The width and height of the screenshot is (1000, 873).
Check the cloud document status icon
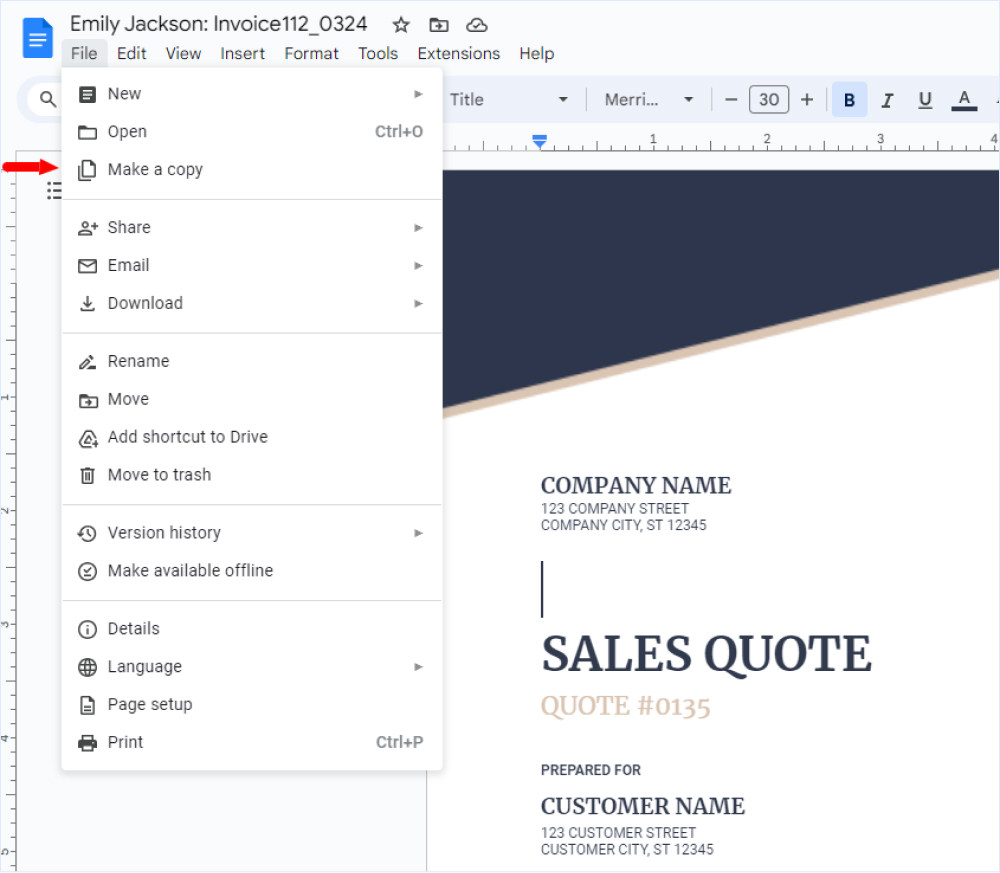click(x=477, y=25)
